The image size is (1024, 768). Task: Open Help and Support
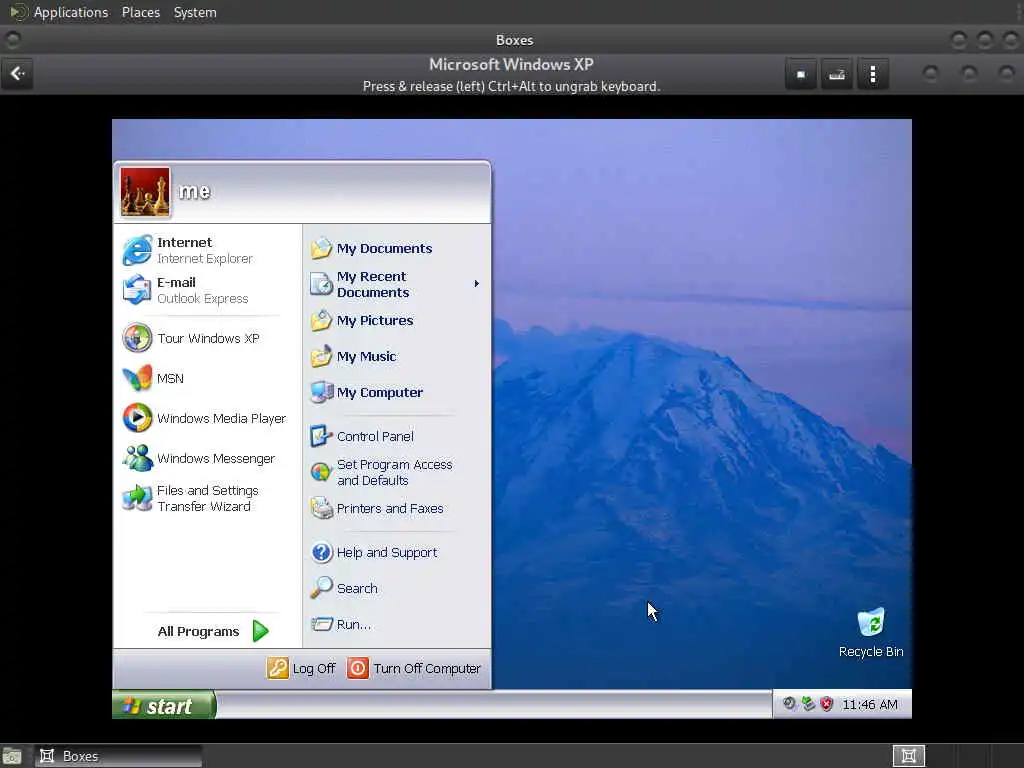397,552
